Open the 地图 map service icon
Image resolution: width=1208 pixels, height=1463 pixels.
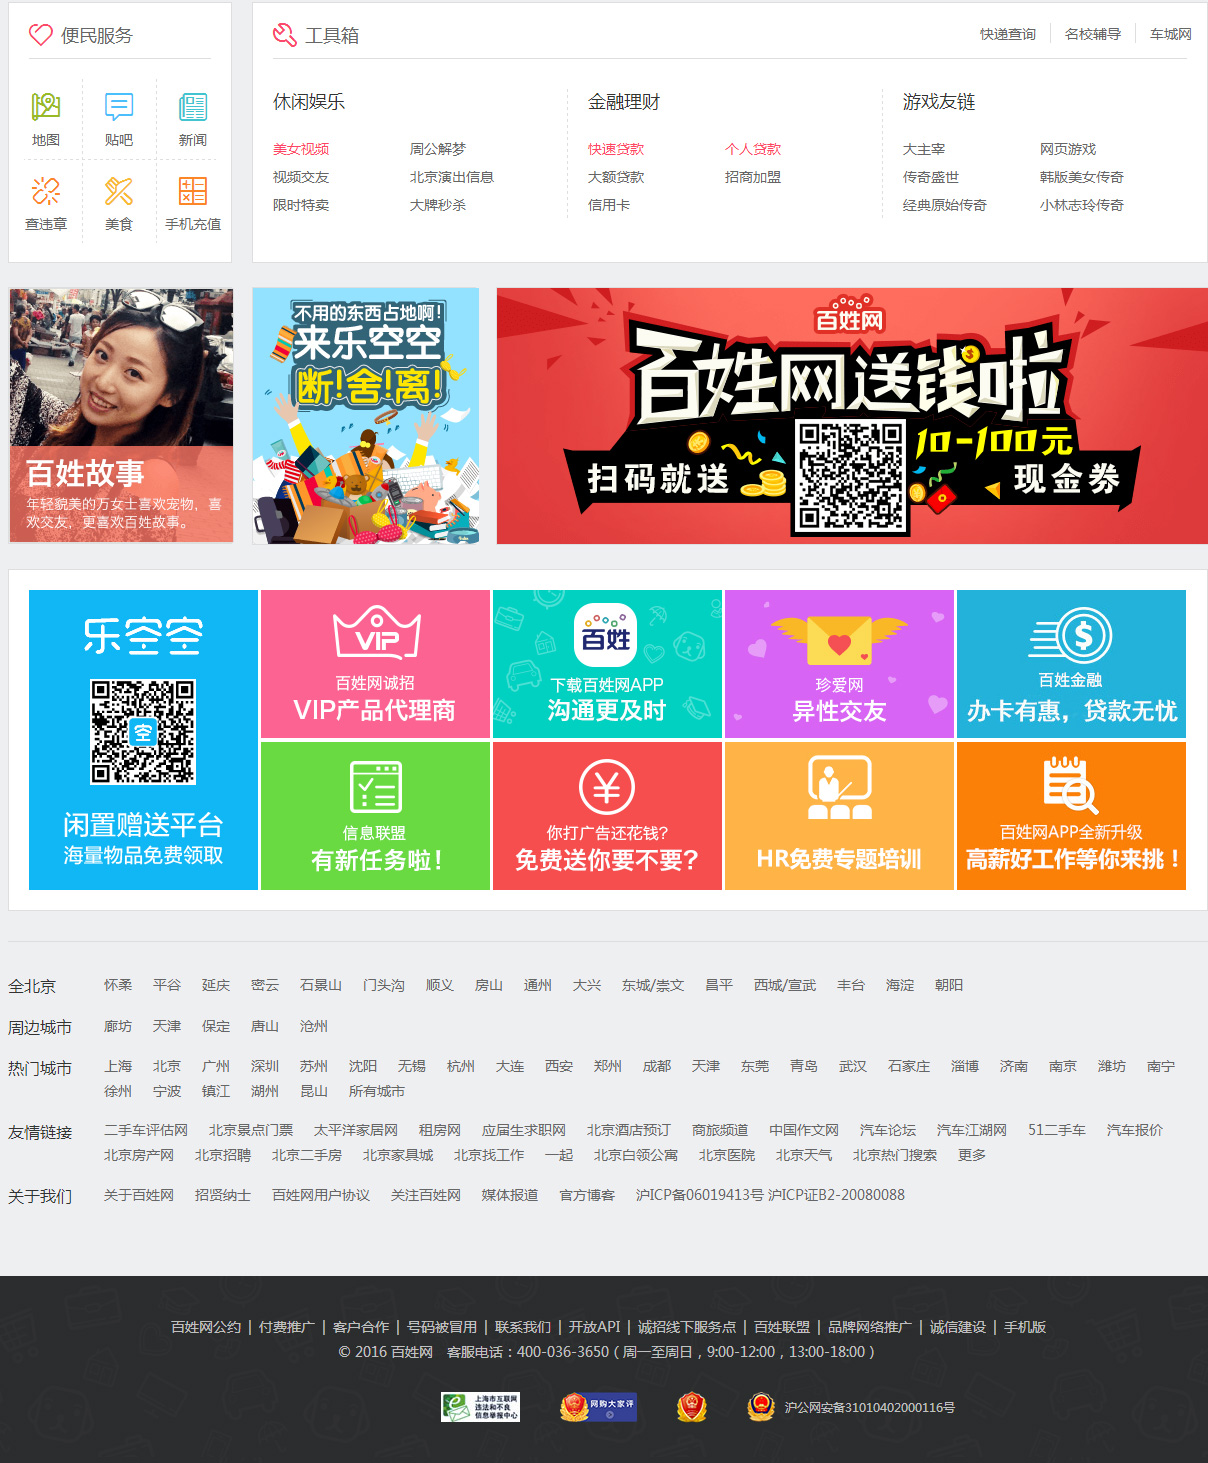(x=46, y=107)
